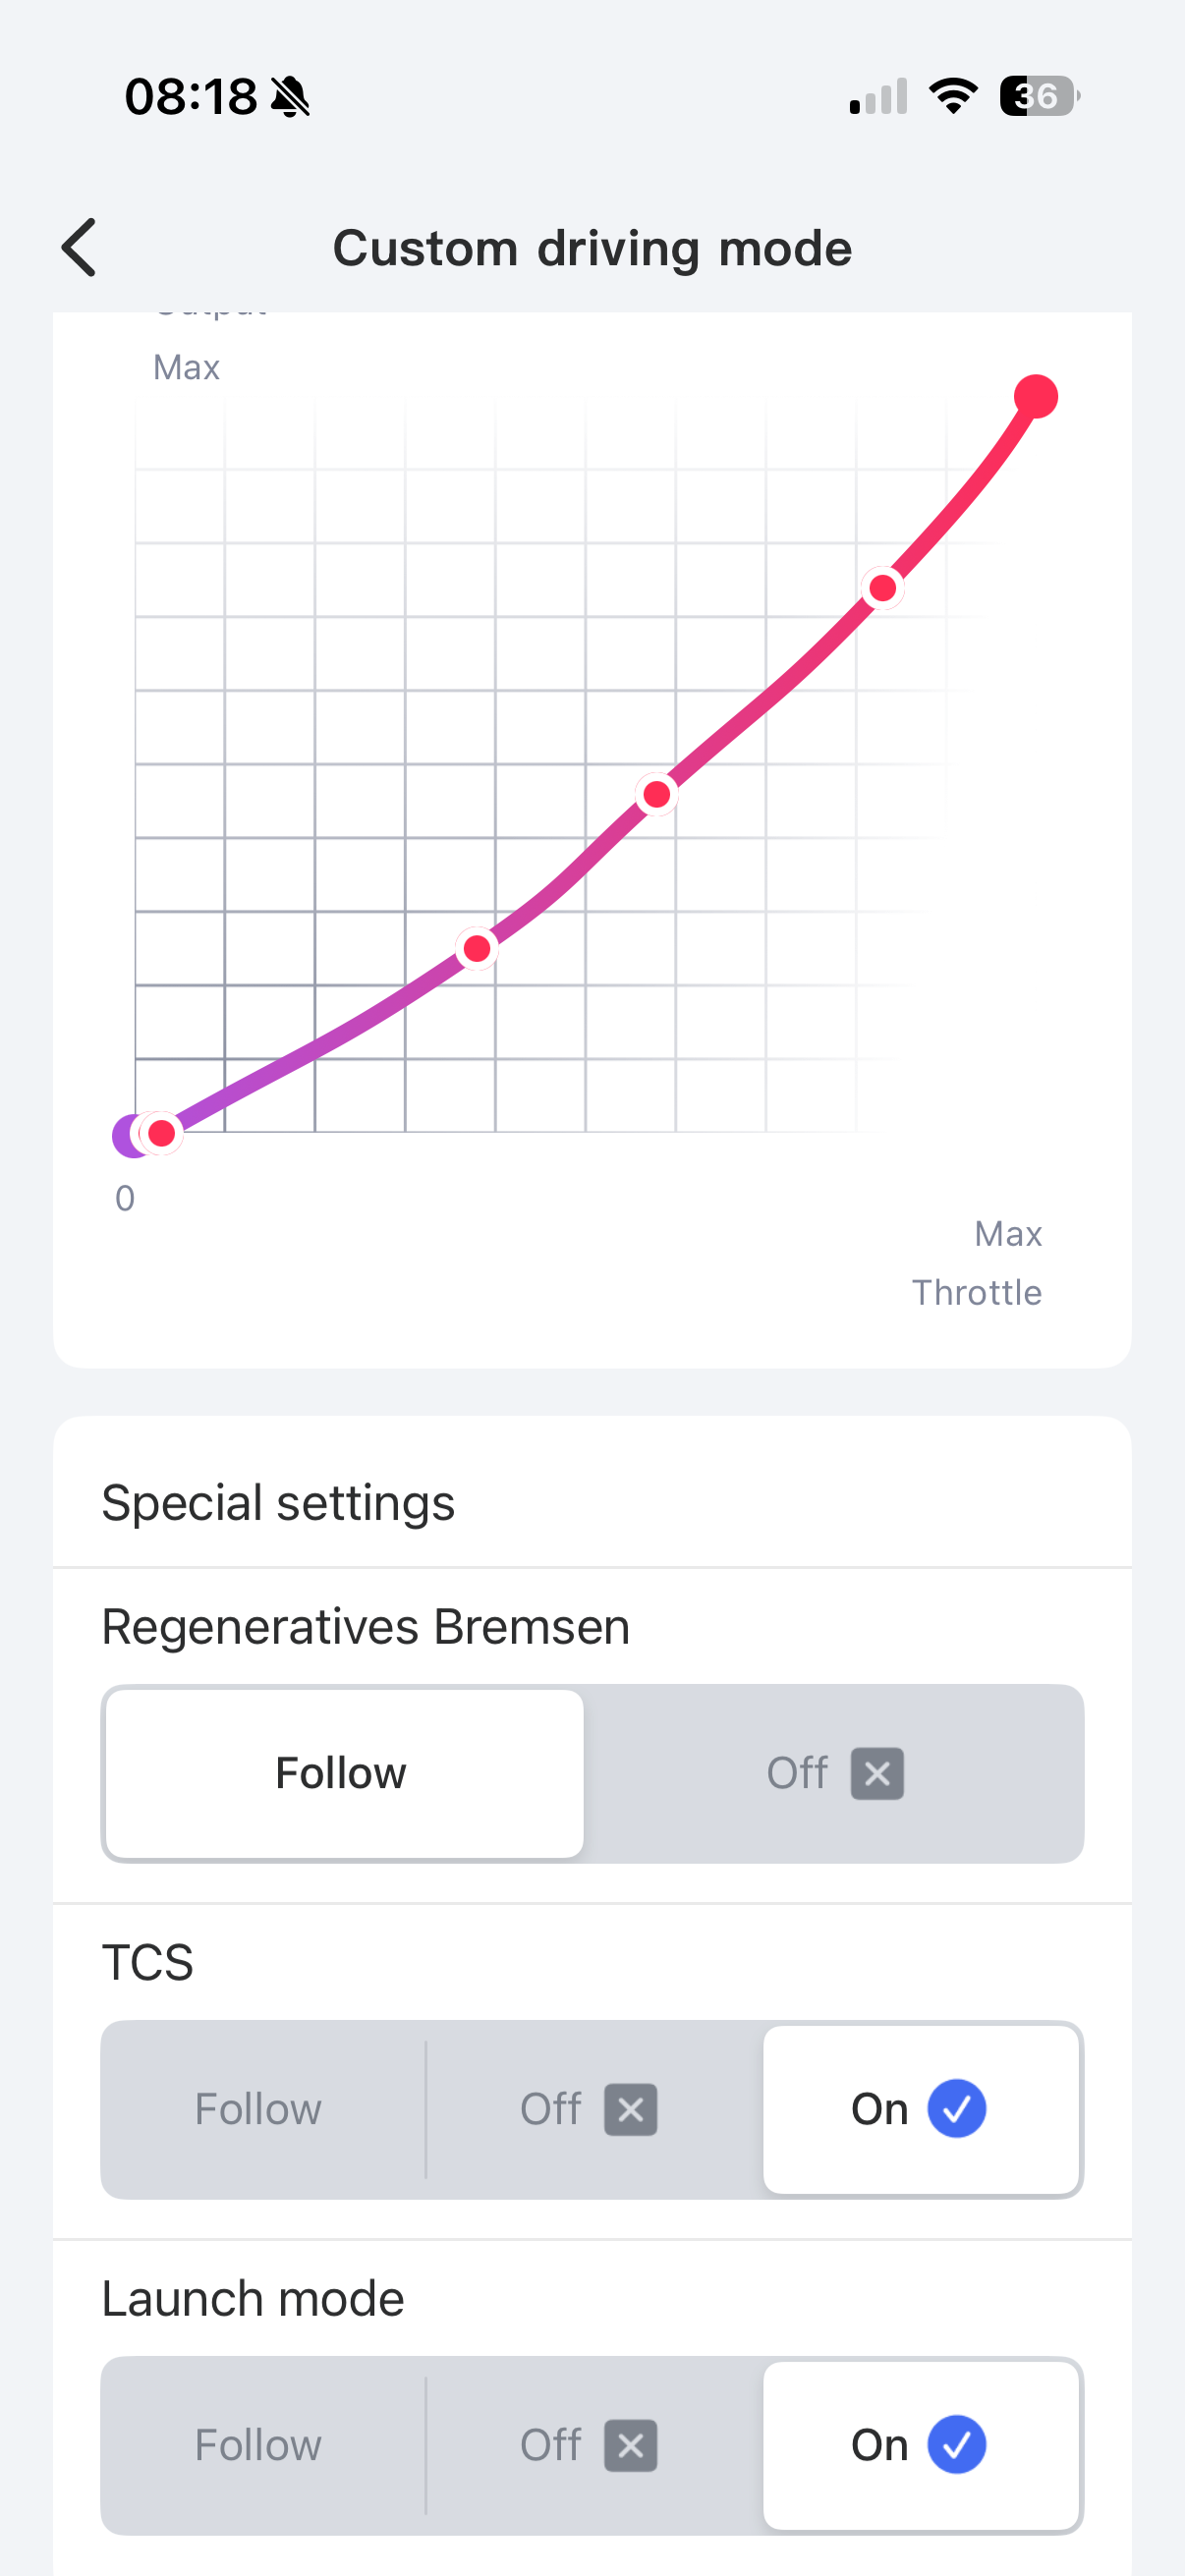Tap the X icon in Launch mode row
The image size is (1185, 2576).
pyautogui.click(x=631, y=2445)
